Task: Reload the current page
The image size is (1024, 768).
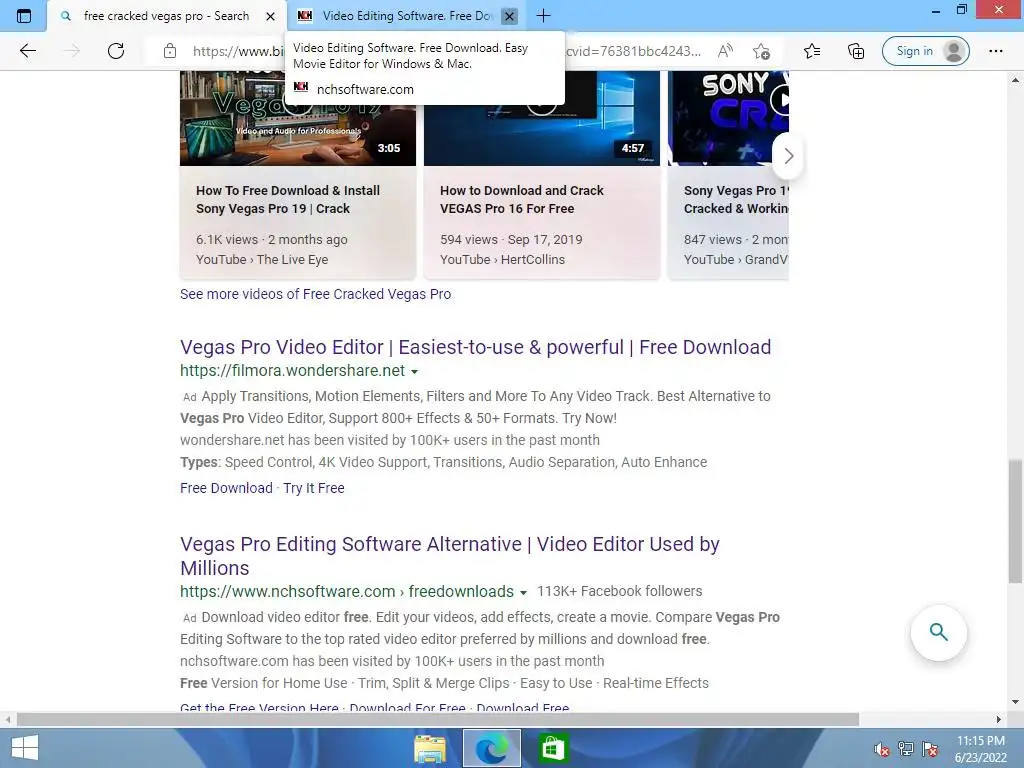Action: tap(116, 51)
